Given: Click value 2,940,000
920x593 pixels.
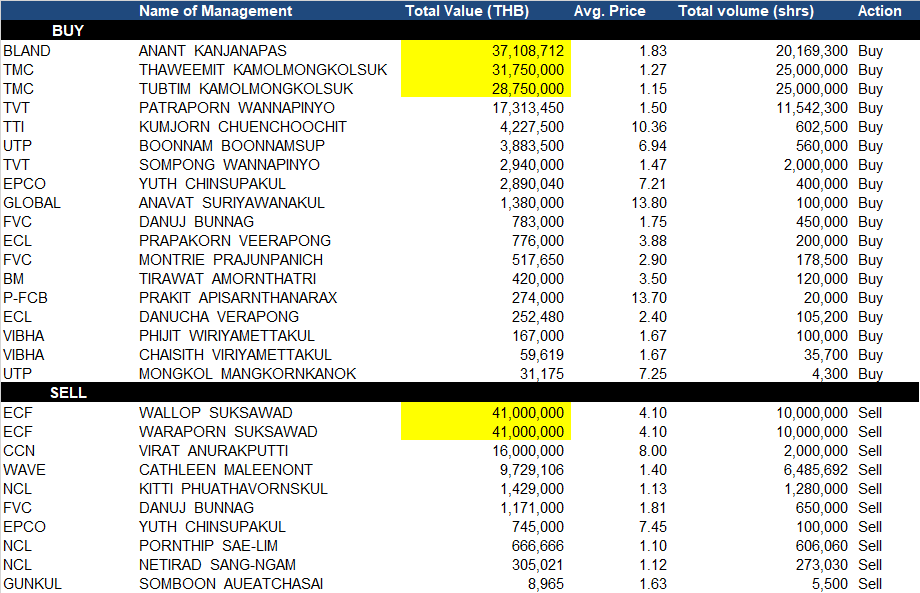Looking at the screenshot, I should (532, 165).
